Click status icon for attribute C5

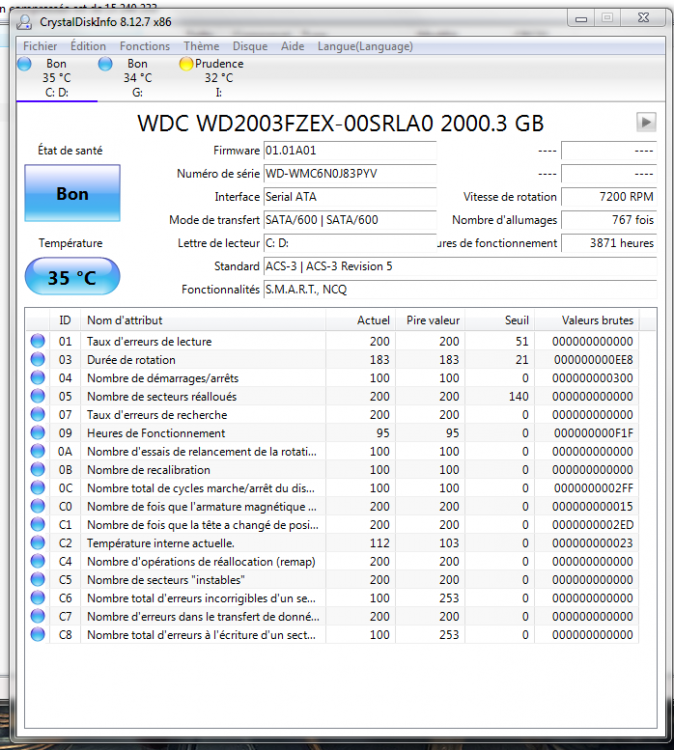pos(37,579)
